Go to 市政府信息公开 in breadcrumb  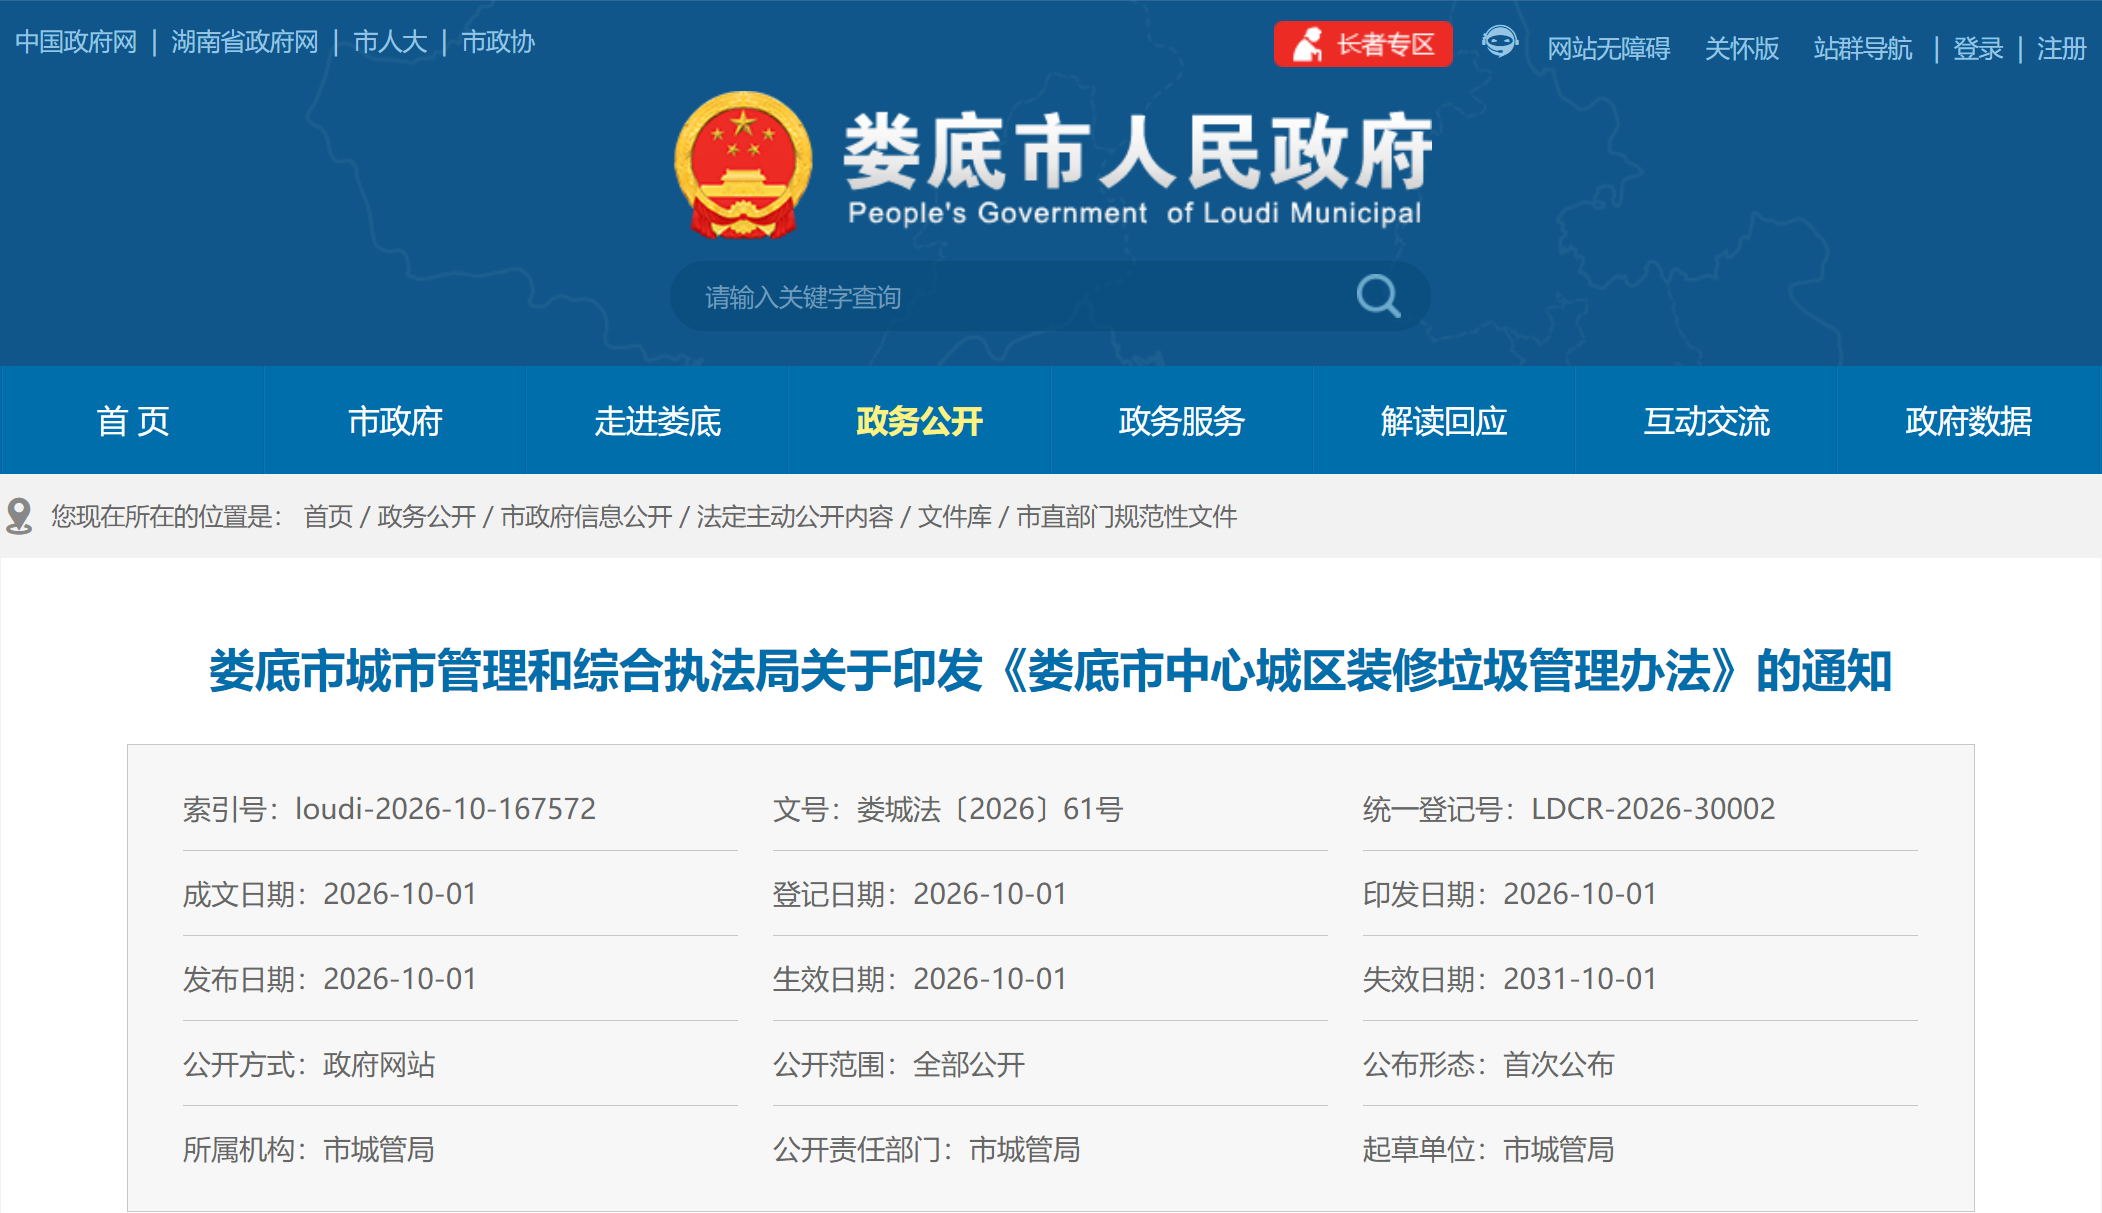(x=586, y=516)
